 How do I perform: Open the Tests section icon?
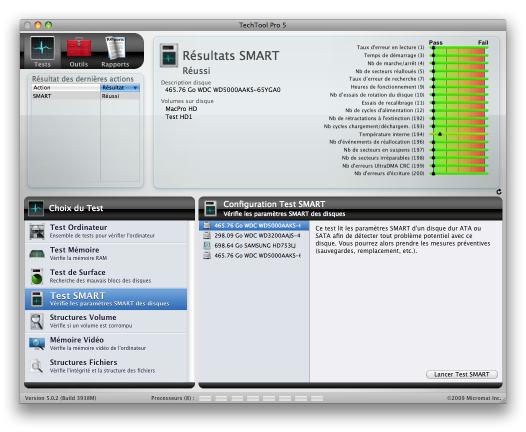click(42, 48)
